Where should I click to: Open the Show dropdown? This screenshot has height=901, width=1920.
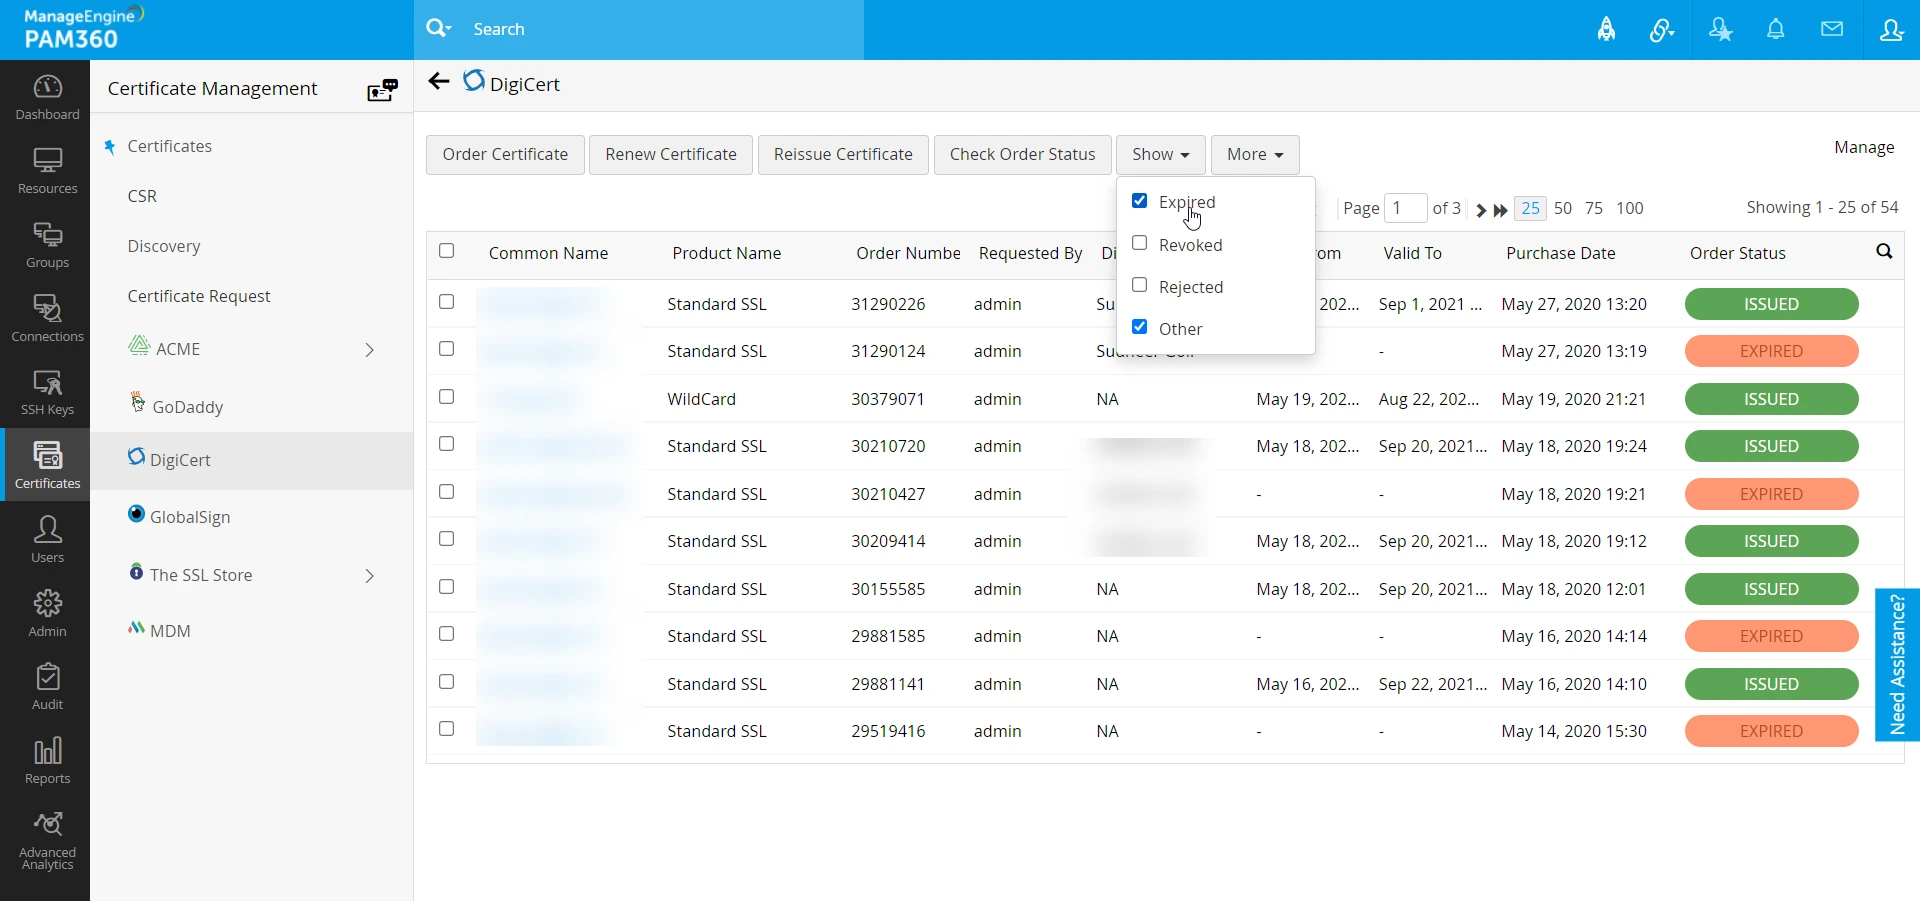click(1160, 155)
